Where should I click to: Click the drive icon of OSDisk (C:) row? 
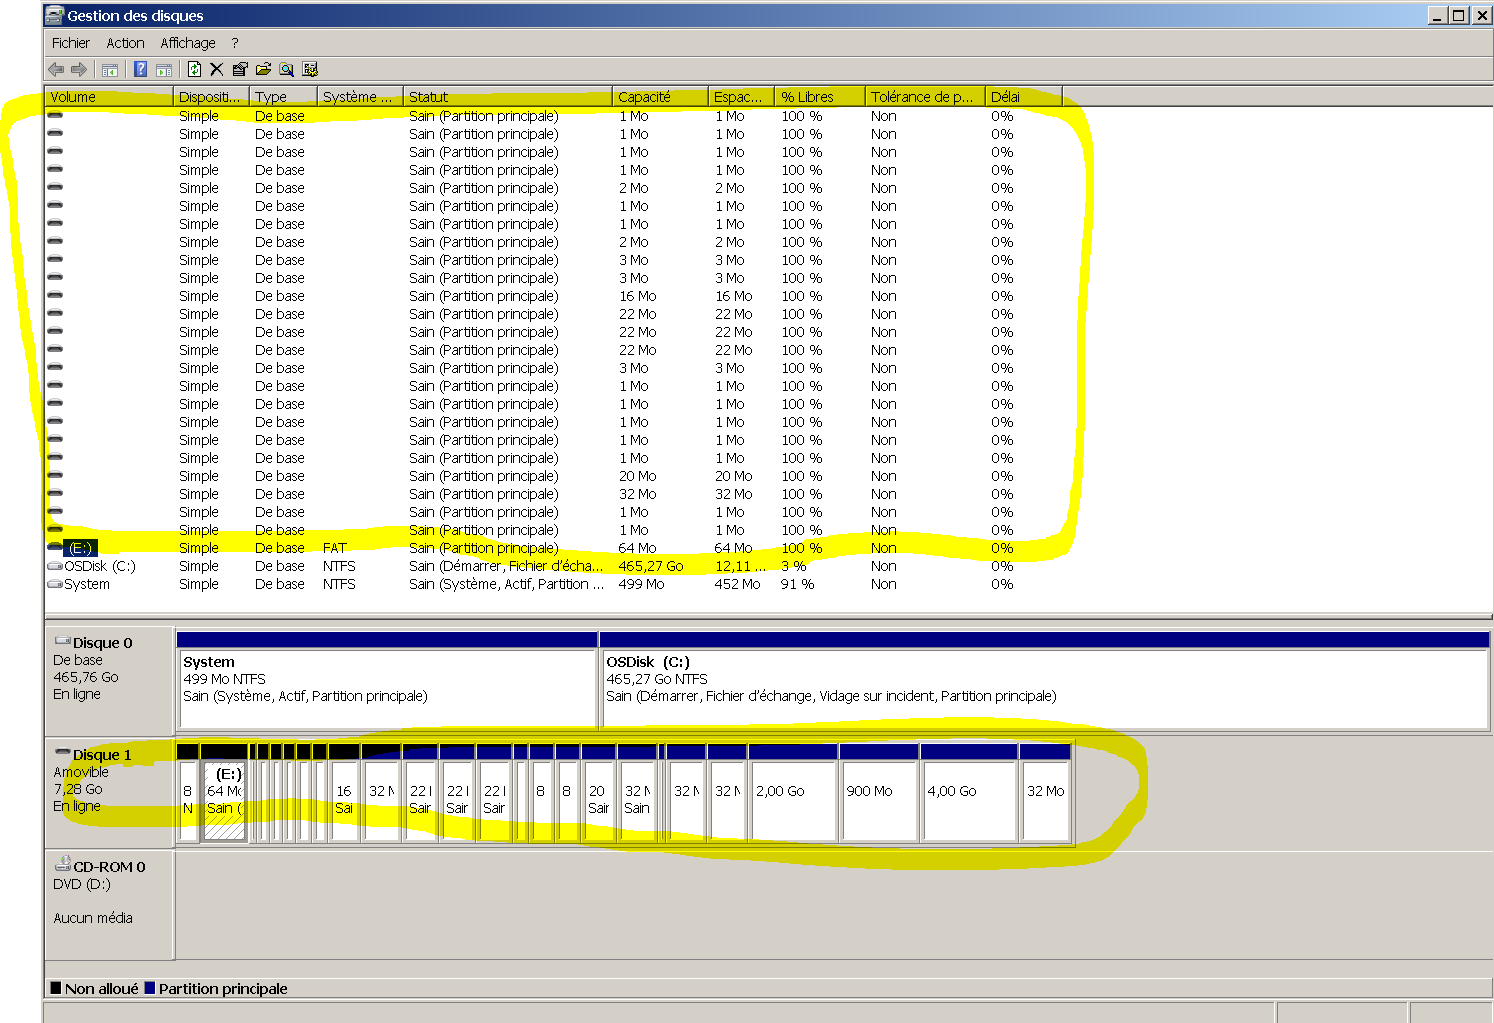point(55,566)
